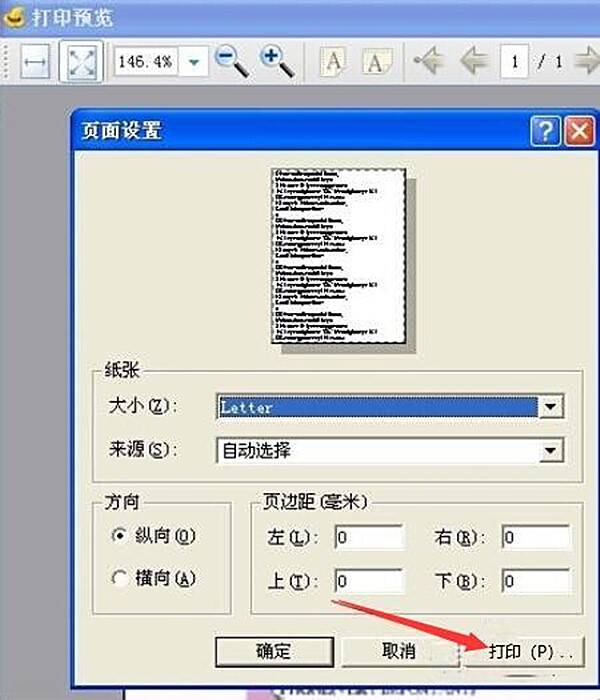Zoom in with the plus magnifier
This screenshot has width=600, height=700.
tap(277, 62)
